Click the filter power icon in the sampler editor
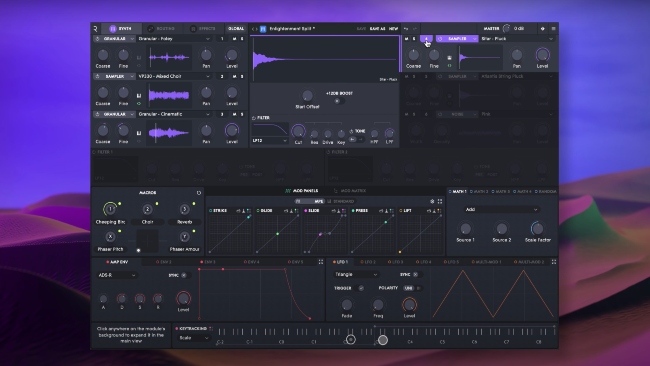 pos(253,118)
